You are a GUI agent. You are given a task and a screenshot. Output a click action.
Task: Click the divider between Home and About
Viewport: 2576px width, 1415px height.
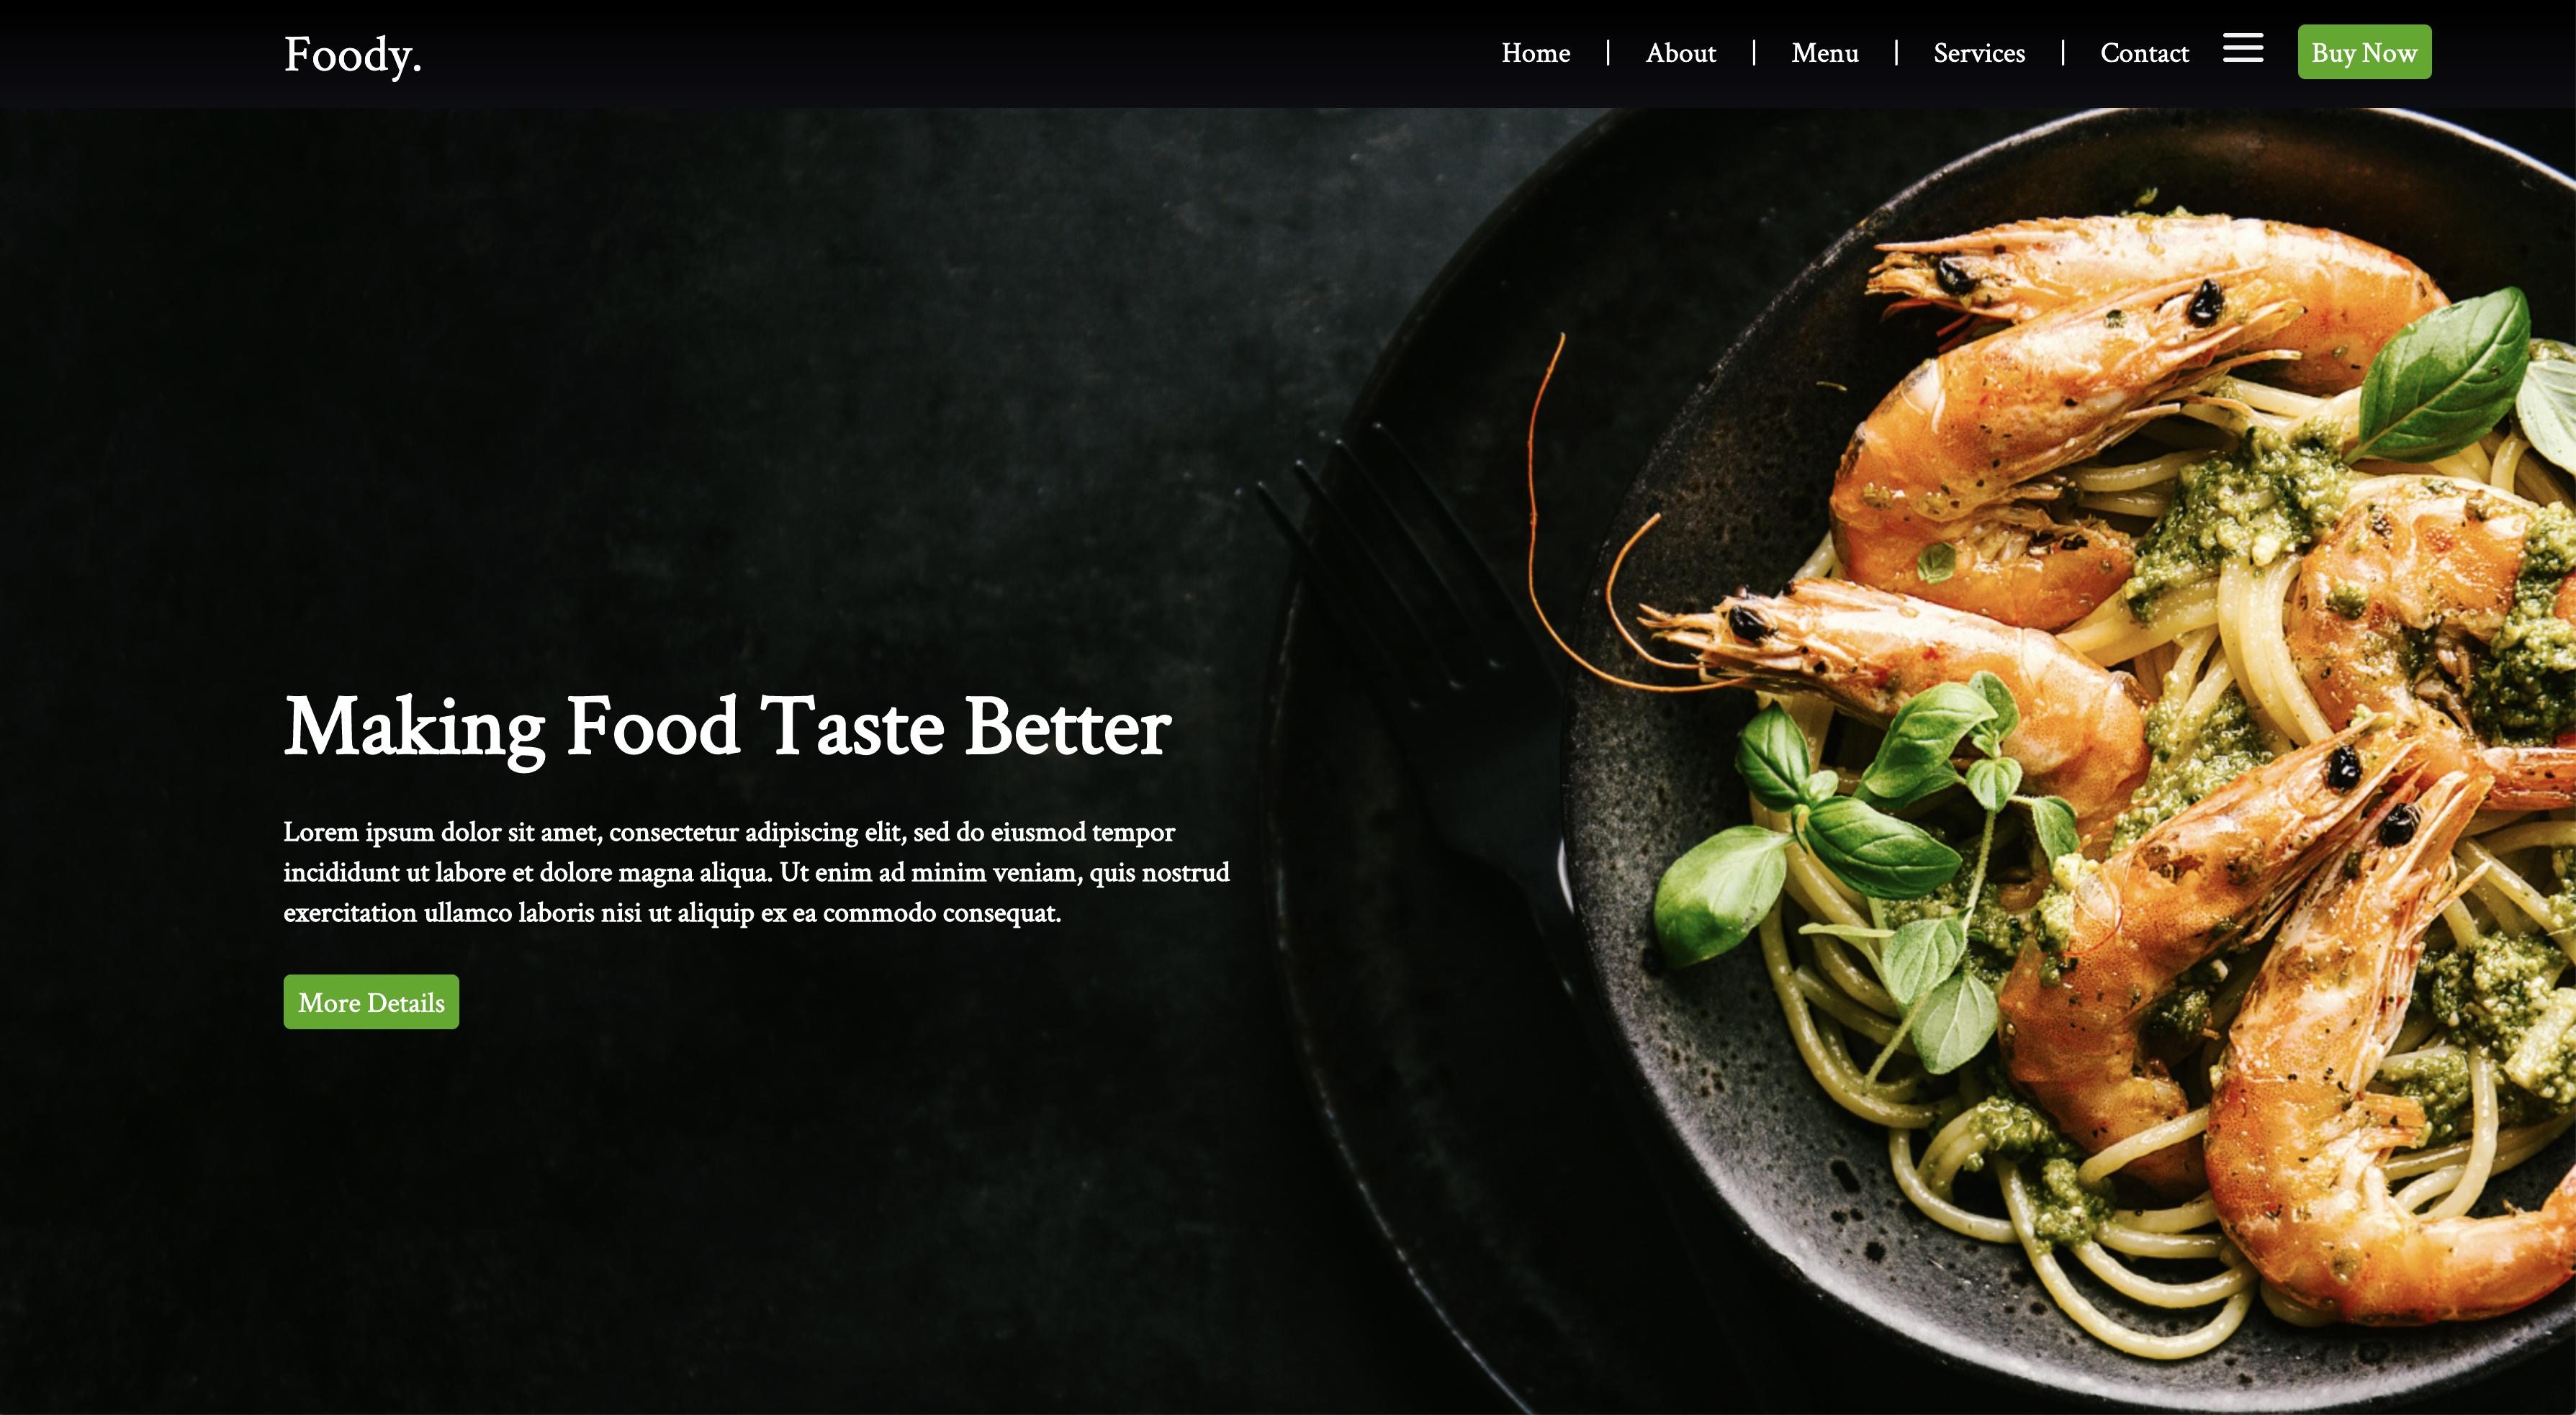(1608, 53)
